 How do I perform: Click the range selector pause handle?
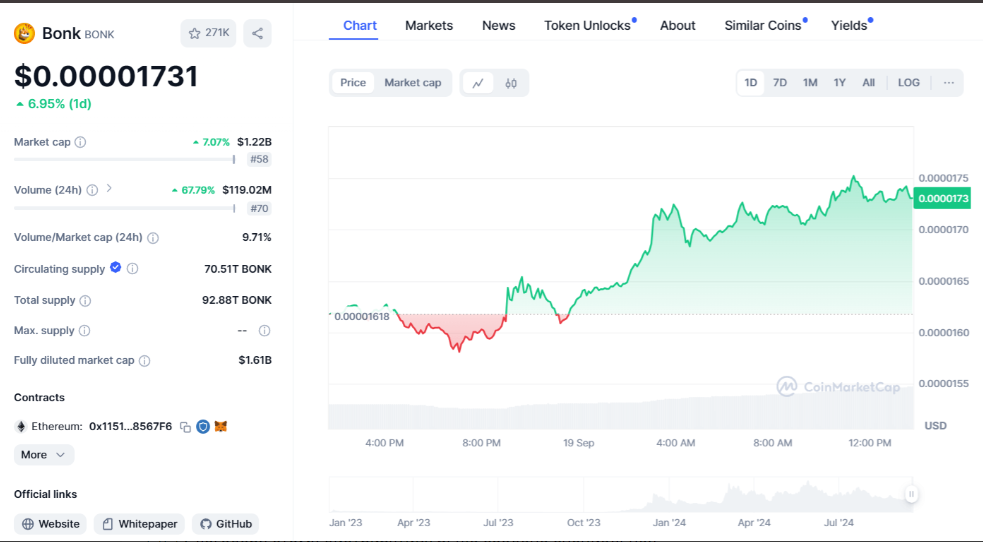[x=912, y=494]
